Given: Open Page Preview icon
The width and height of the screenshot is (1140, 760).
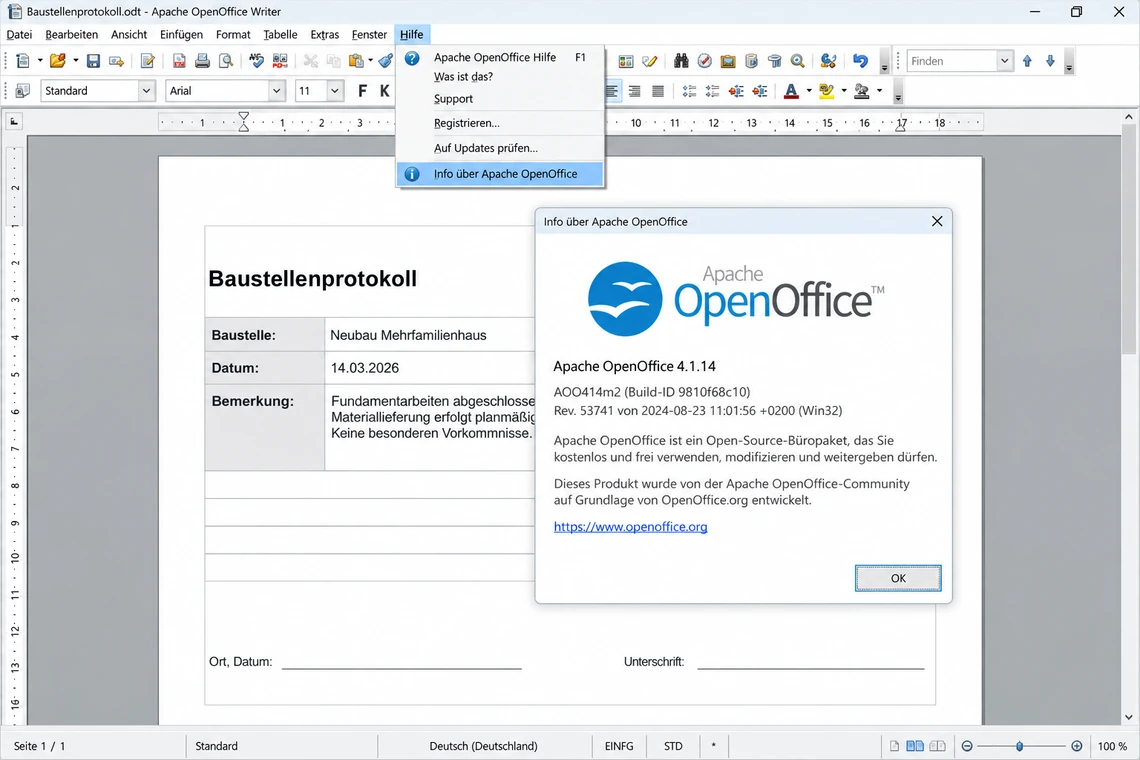Looking at the screenshot, I should [x=226, y=61].
